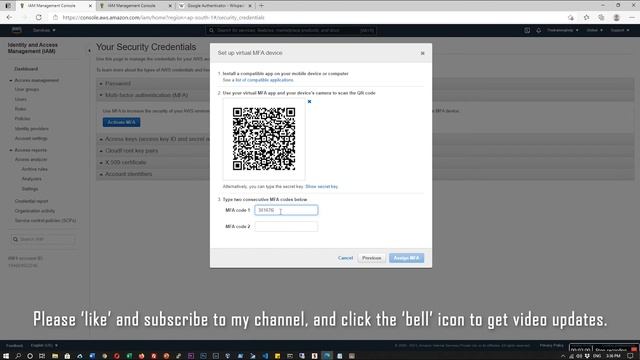Open Access analyzer in sidebar

pyautogui.click(x=31, y=160)
